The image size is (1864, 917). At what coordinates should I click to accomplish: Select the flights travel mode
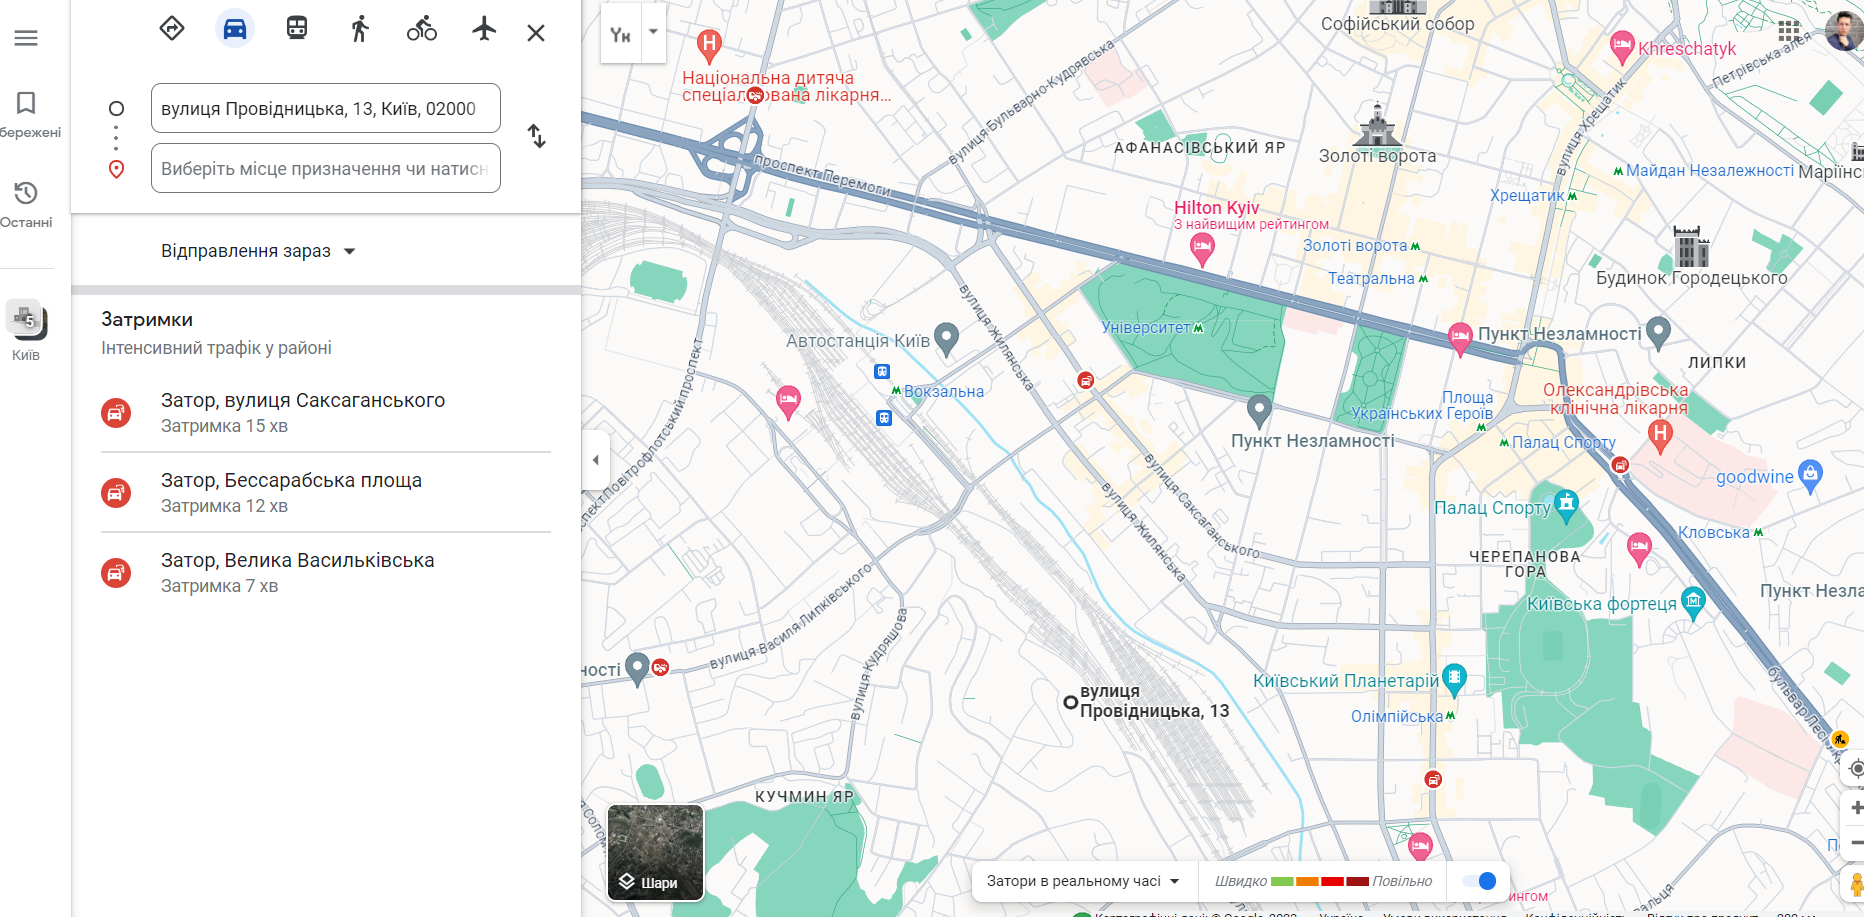pyautogui.click(x=484, y=29)
